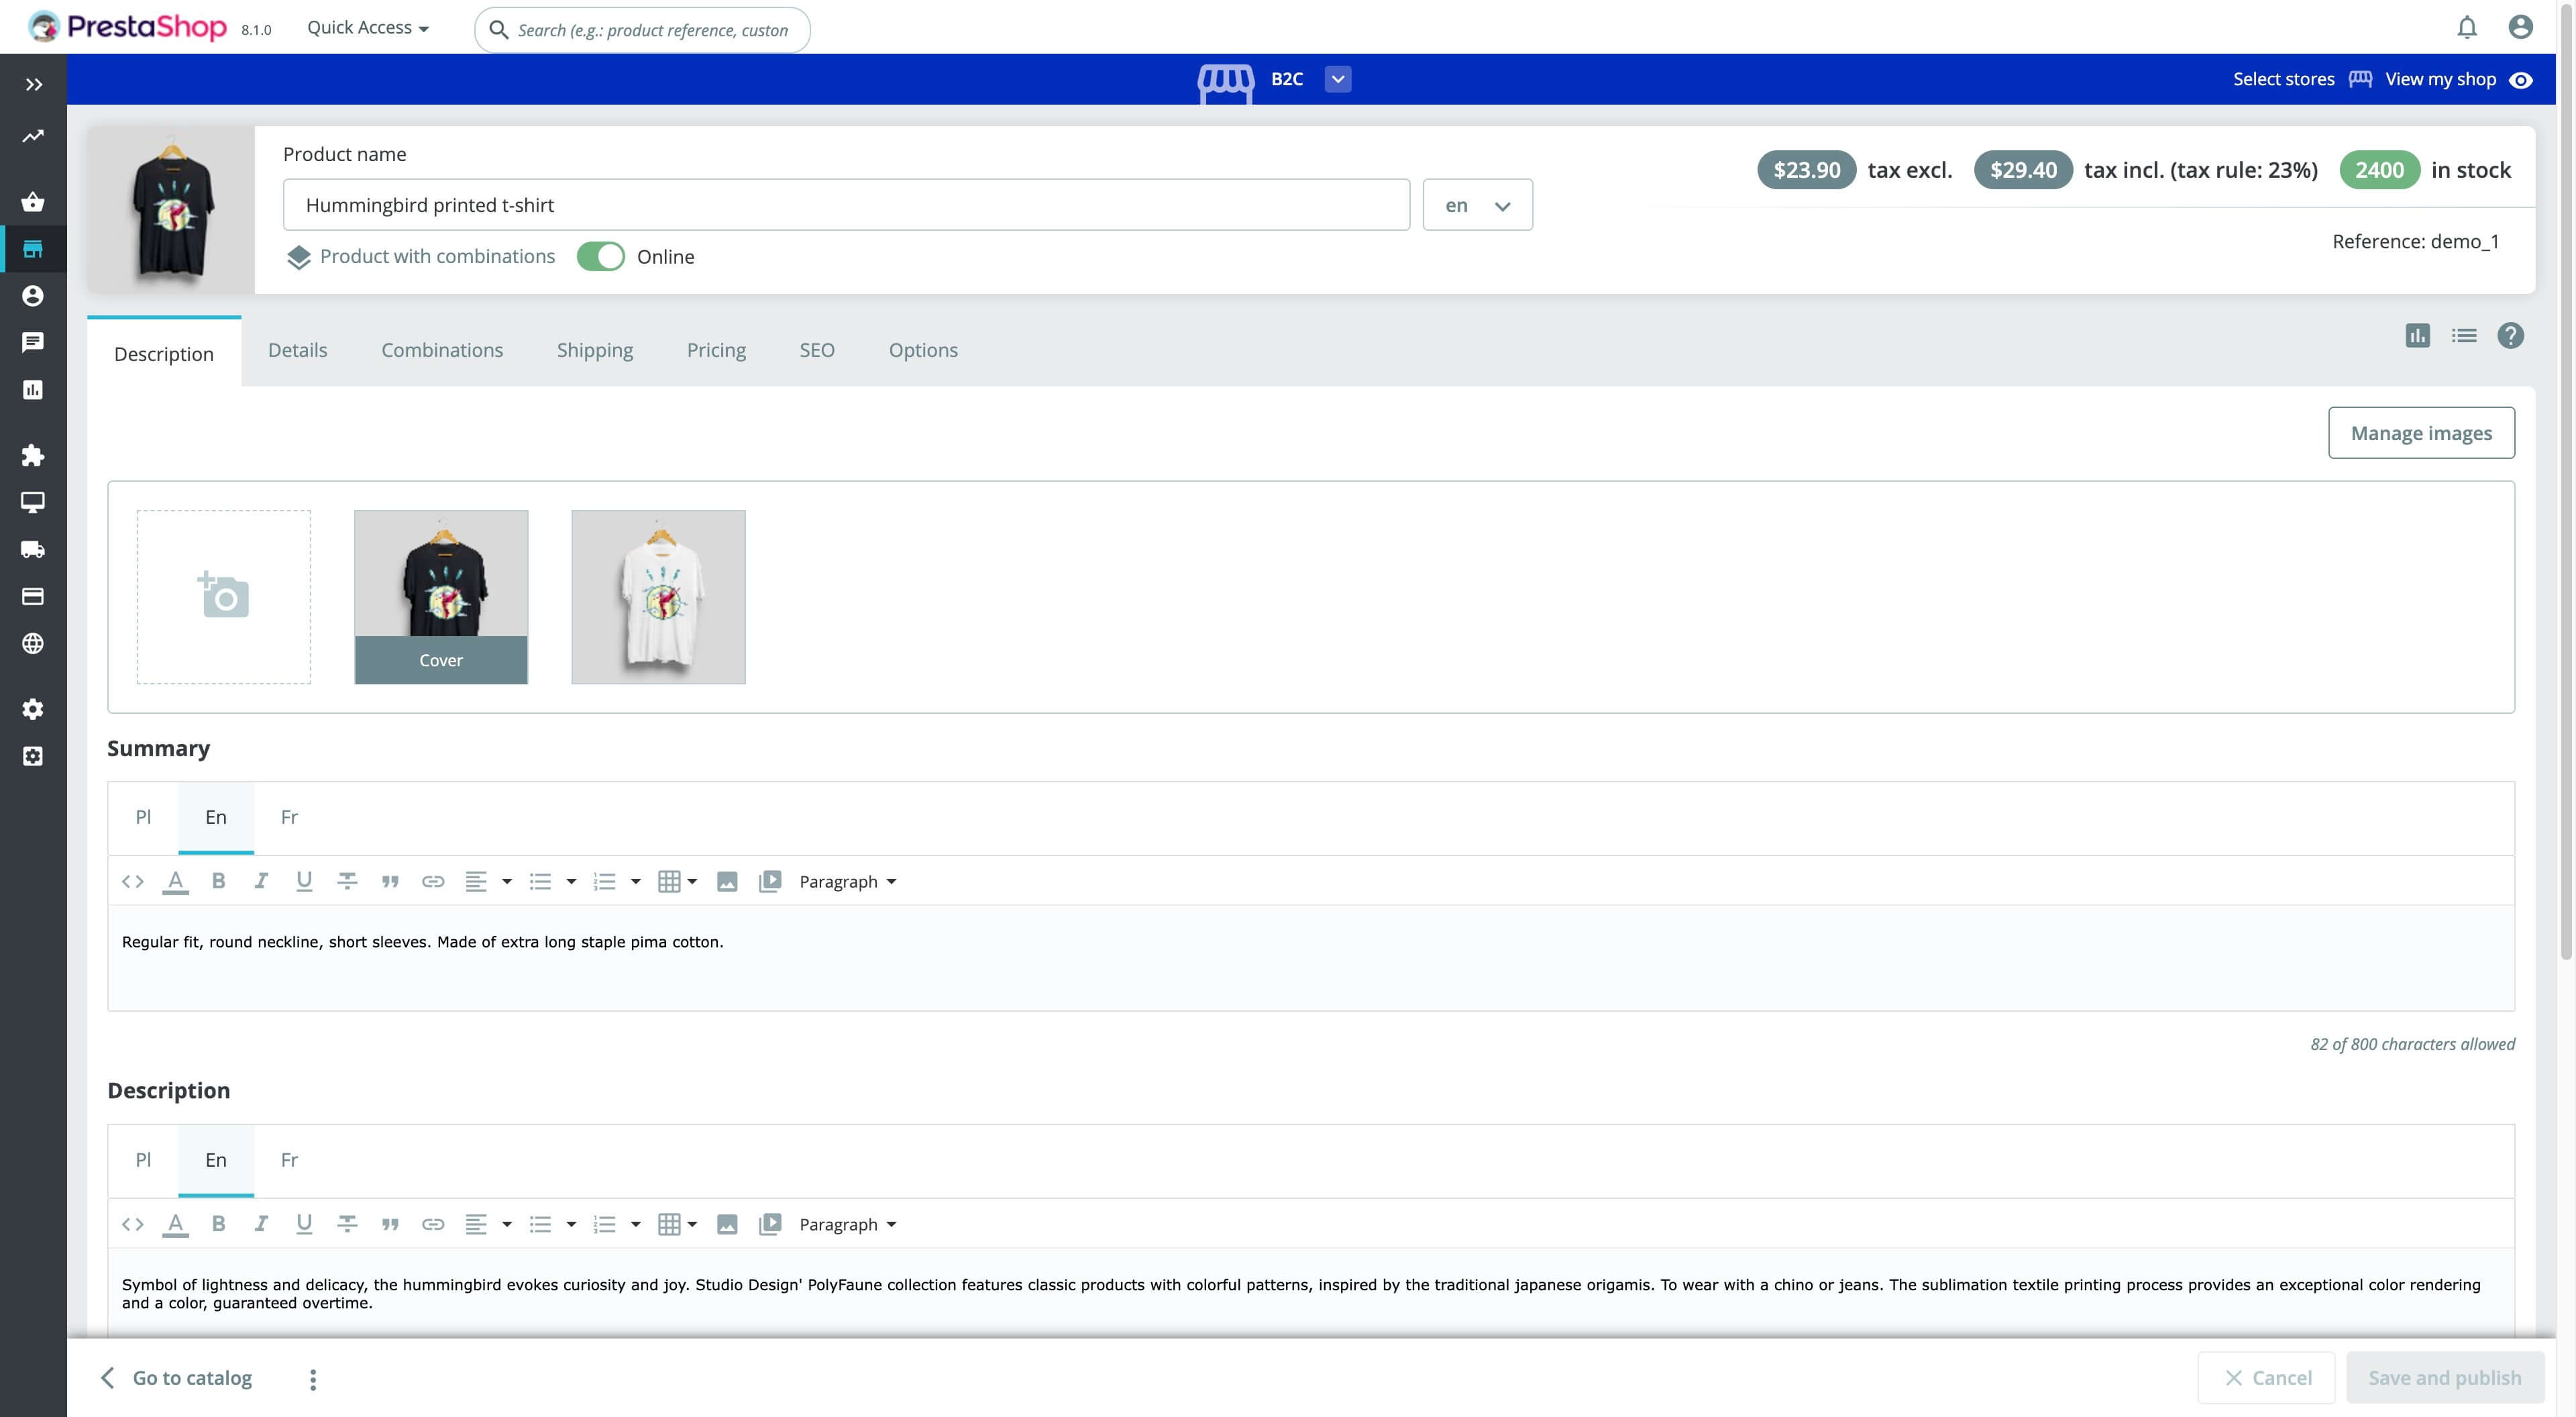The image size is (2576, 1417).
Task: Switch to the Combinations tab
Action: point(441,350)
